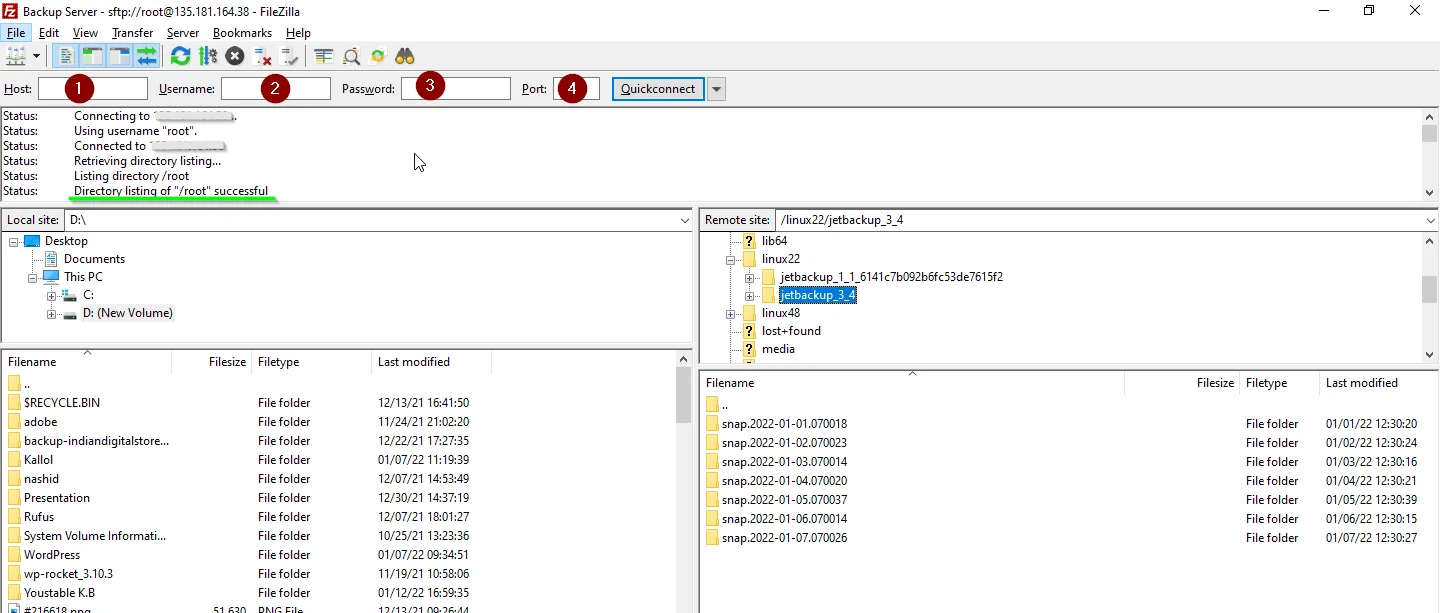Open the Remote site path dropdown
The image size is (1440, 613).
coord(1430,220)
